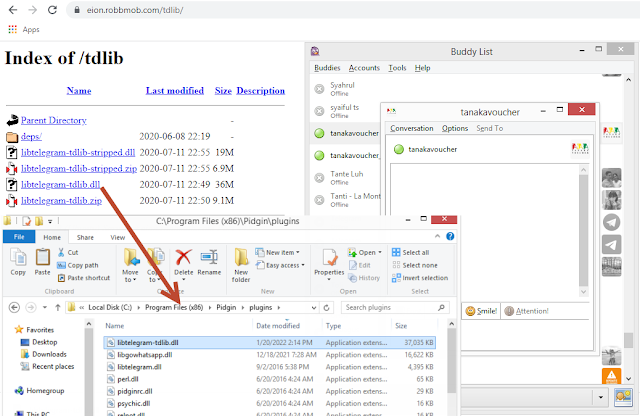Image resolution: width=640 pixels, height=416 pixels.
Task: Open Tools menu in Buddy List
Action: point(397,68)
